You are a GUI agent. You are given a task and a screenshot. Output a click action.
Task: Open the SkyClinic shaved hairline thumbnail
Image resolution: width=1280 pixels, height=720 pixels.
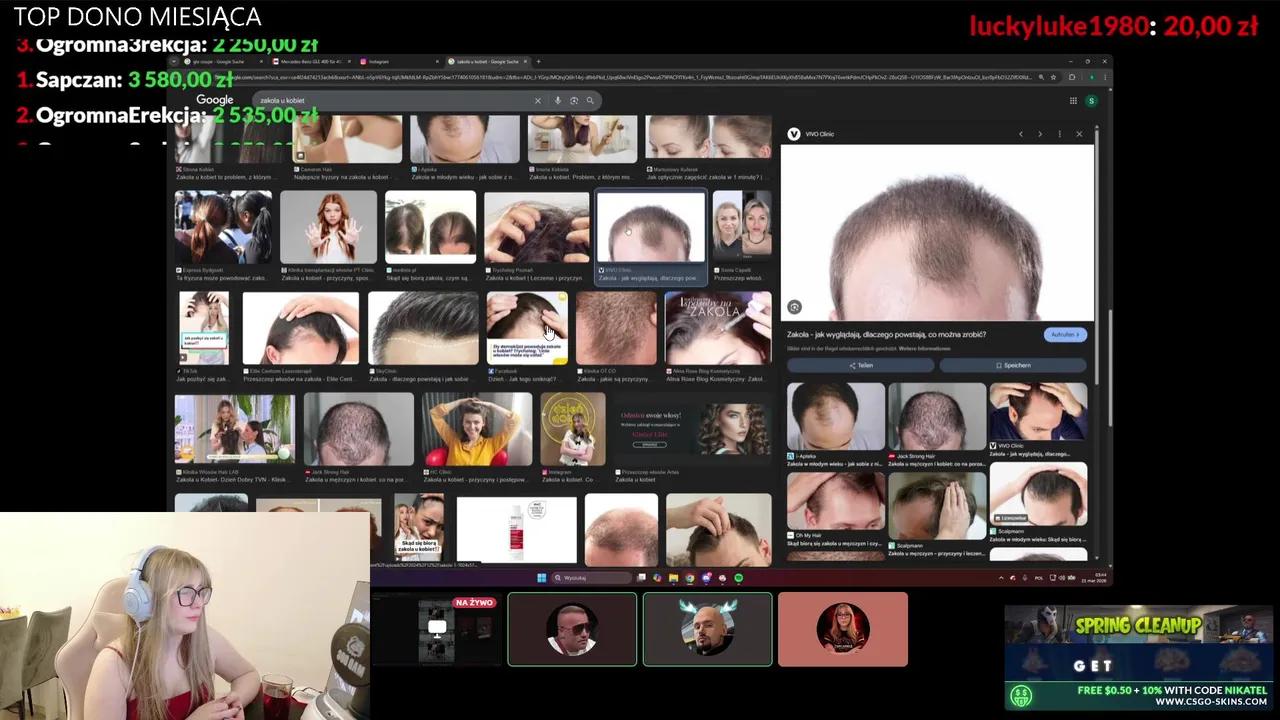point(424,327)
